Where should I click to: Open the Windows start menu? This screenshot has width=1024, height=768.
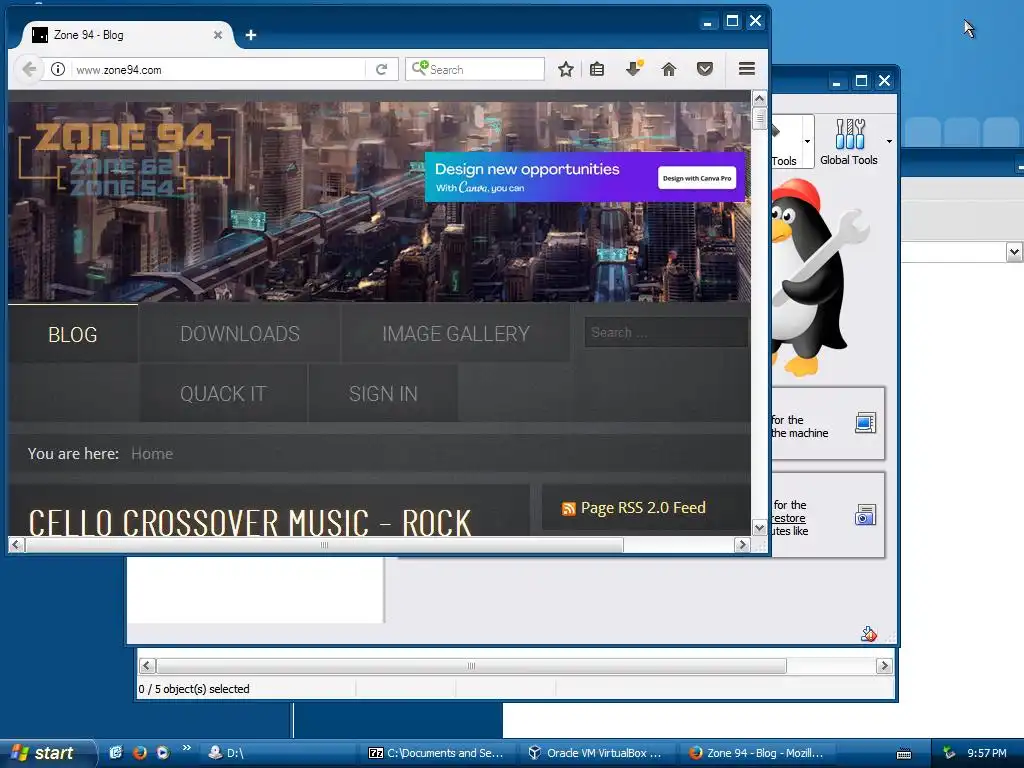[47, 753]
